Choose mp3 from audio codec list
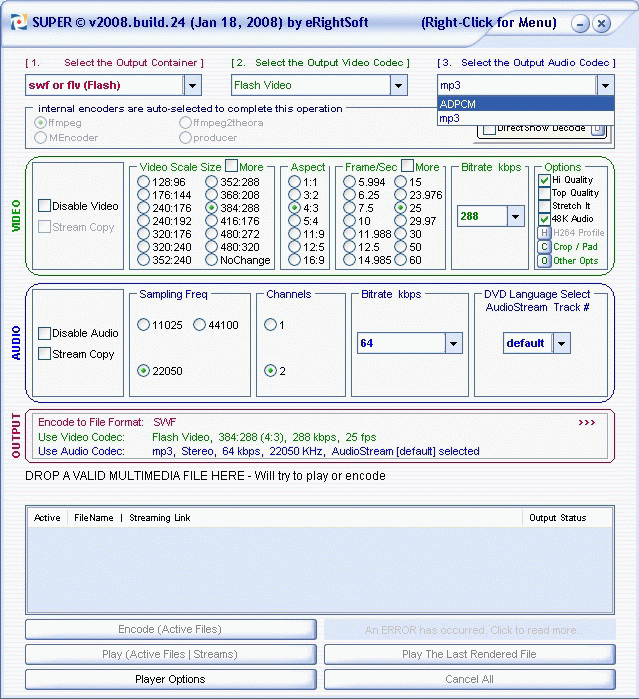 526,118
